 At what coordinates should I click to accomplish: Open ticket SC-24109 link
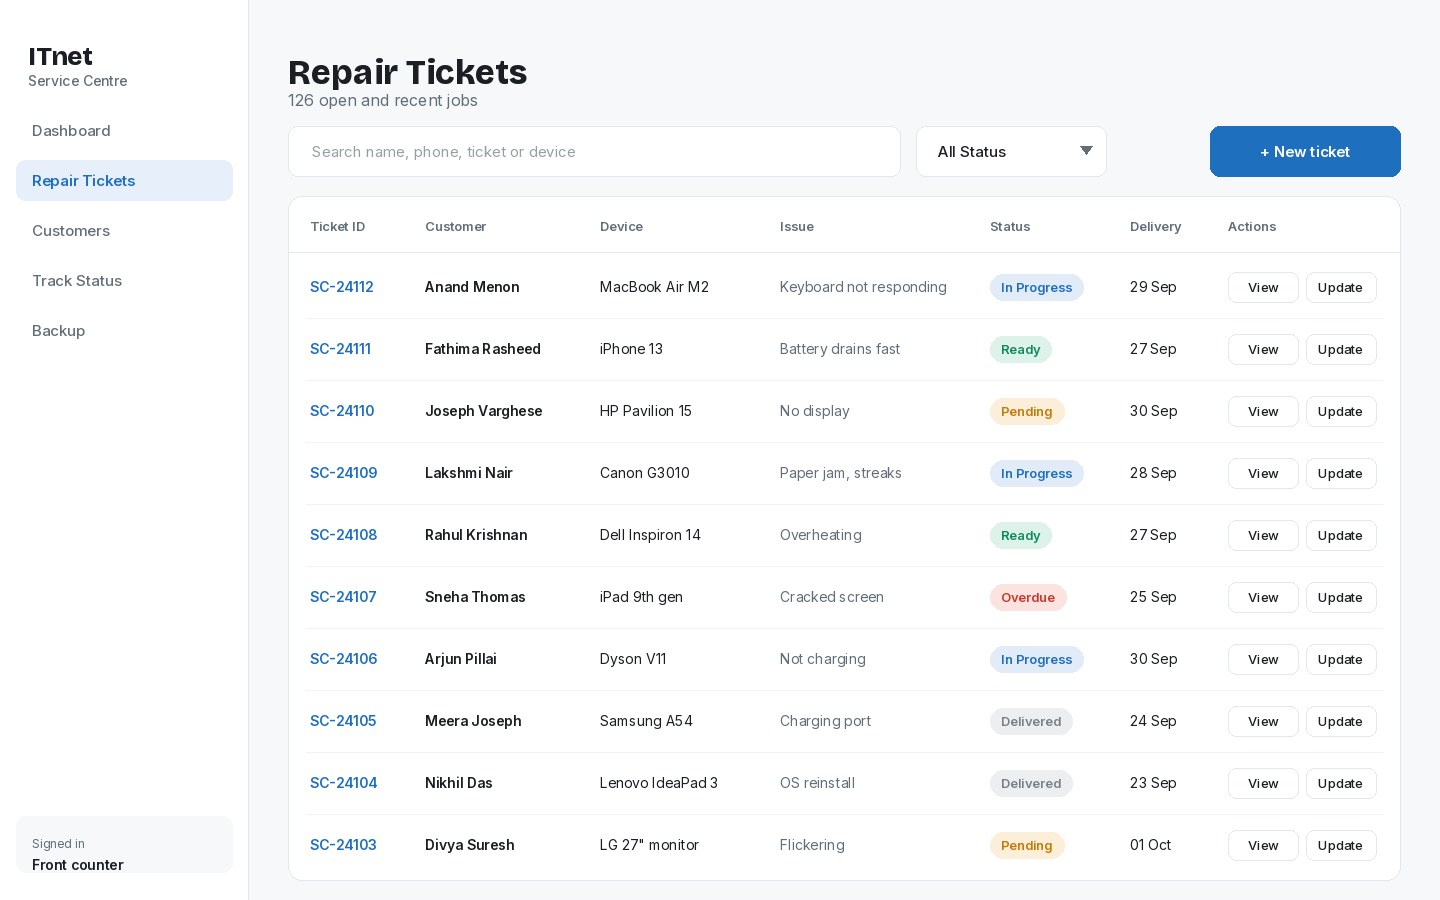344,473
